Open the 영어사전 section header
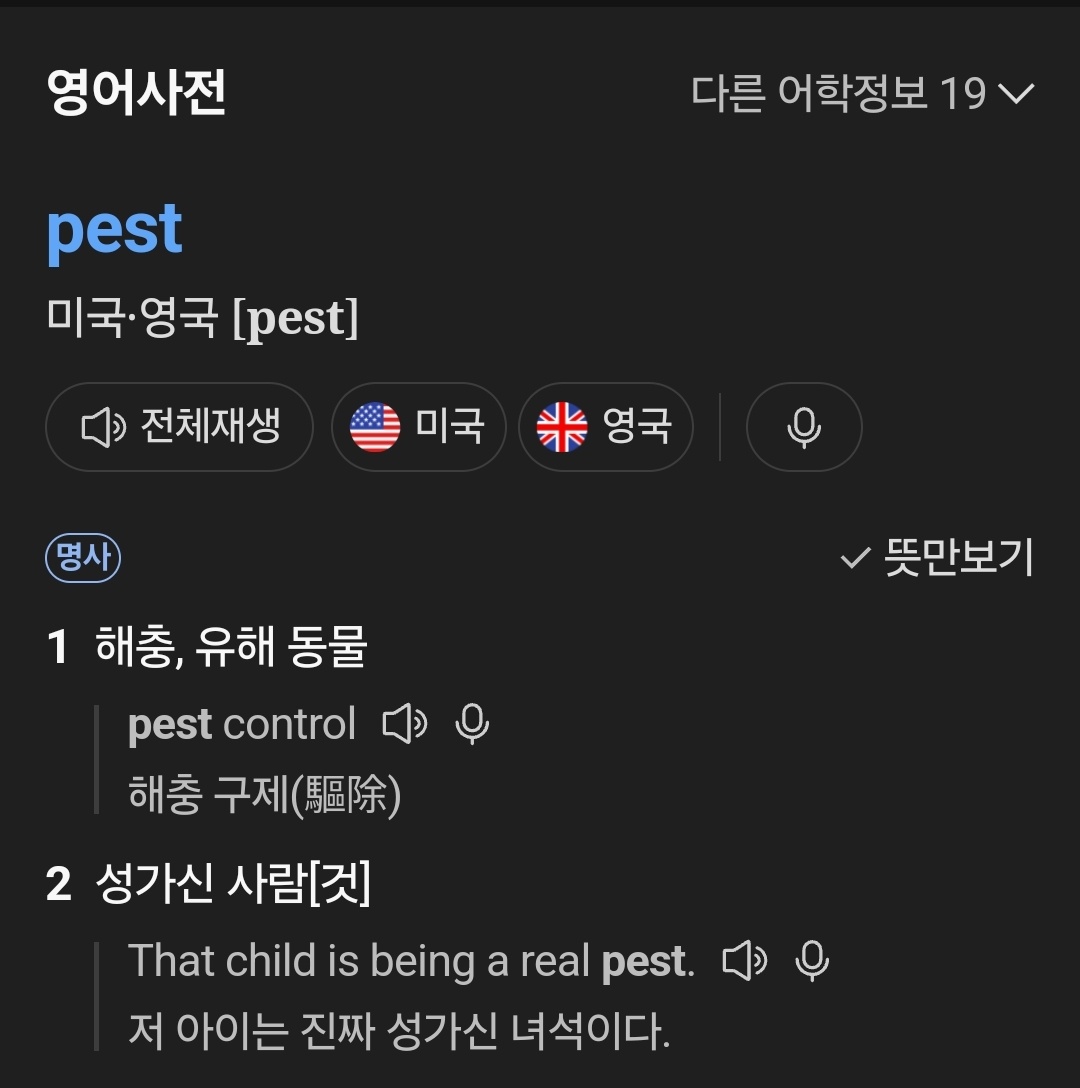1080x1088 pixels. pos(136,93)
